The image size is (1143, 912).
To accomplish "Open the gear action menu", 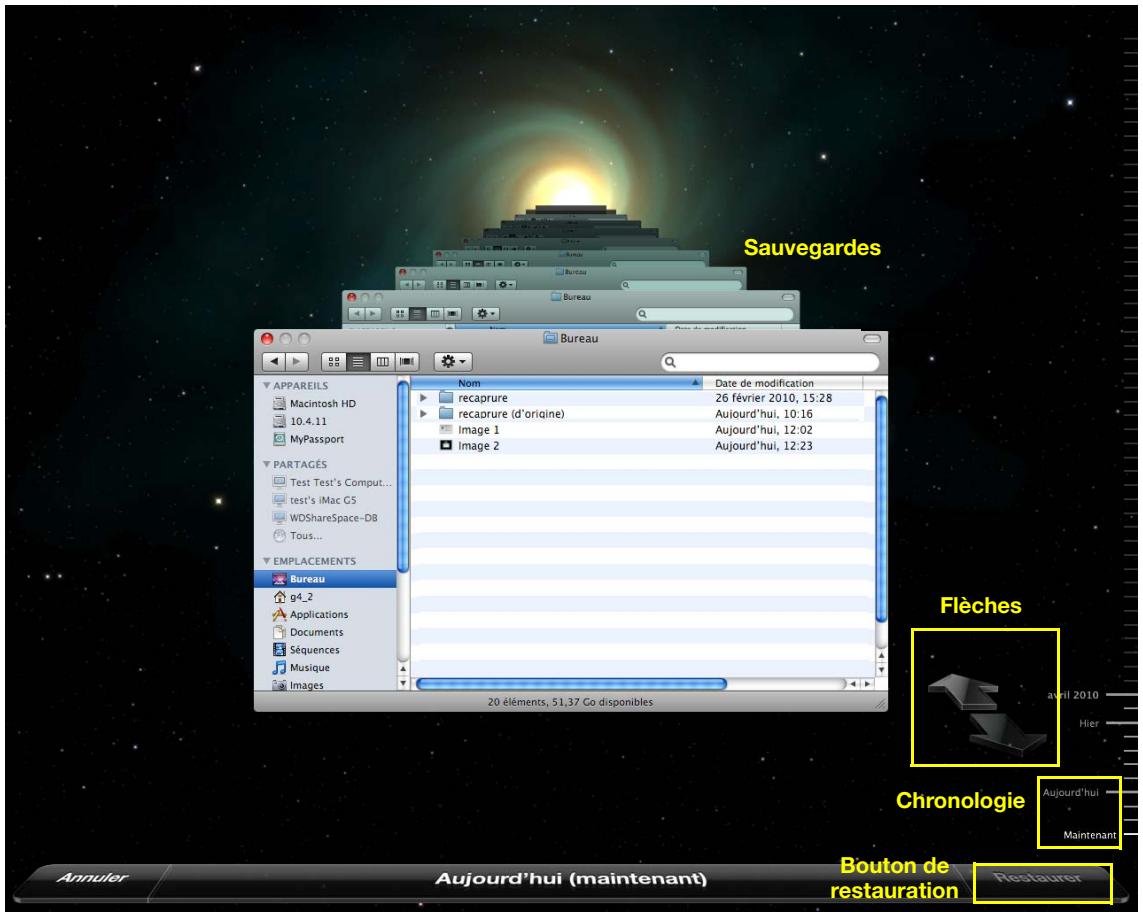I will point(453,362).
